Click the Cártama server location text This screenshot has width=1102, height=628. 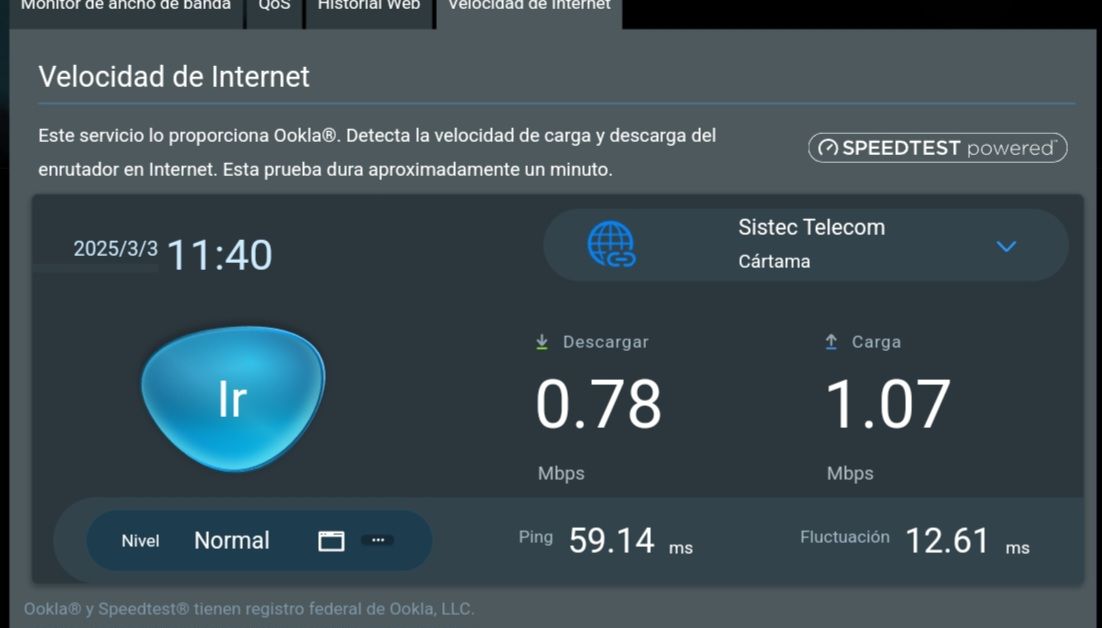(x=774, y=261)
